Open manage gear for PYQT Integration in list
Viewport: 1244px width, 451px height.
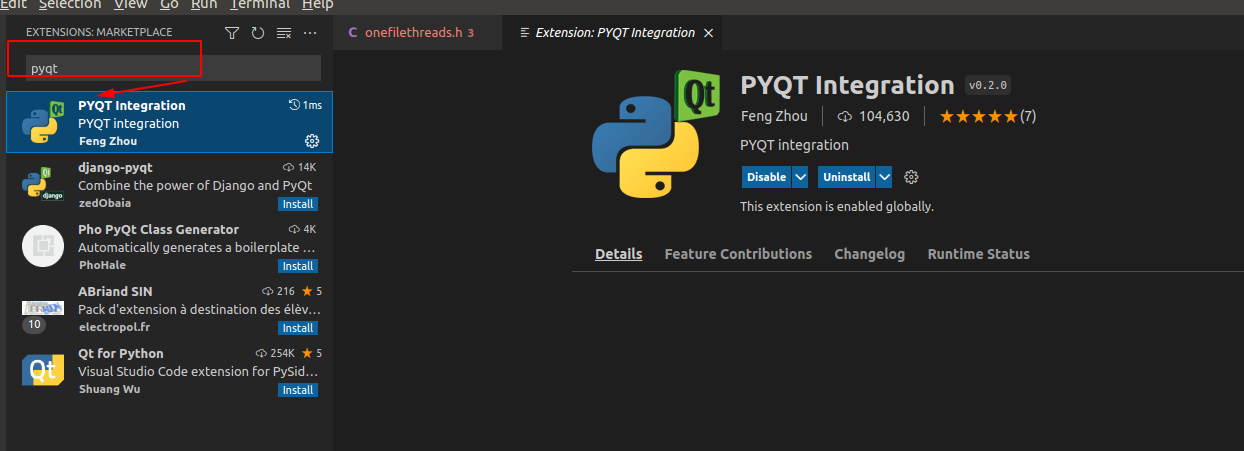(311, 140)
